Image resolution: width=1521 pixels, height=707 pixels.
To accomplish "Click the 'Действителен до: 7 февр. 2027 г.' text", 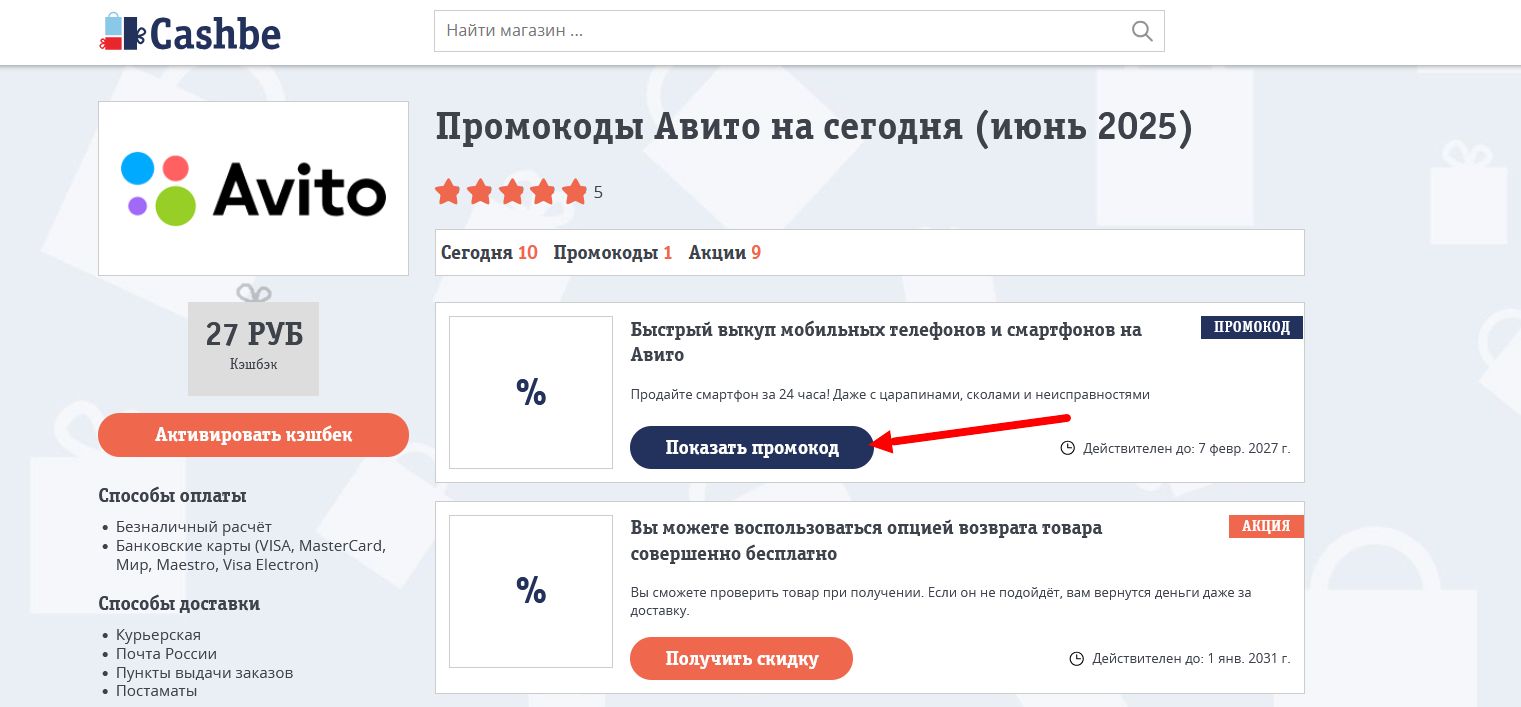I will [x=1186, y=449].
